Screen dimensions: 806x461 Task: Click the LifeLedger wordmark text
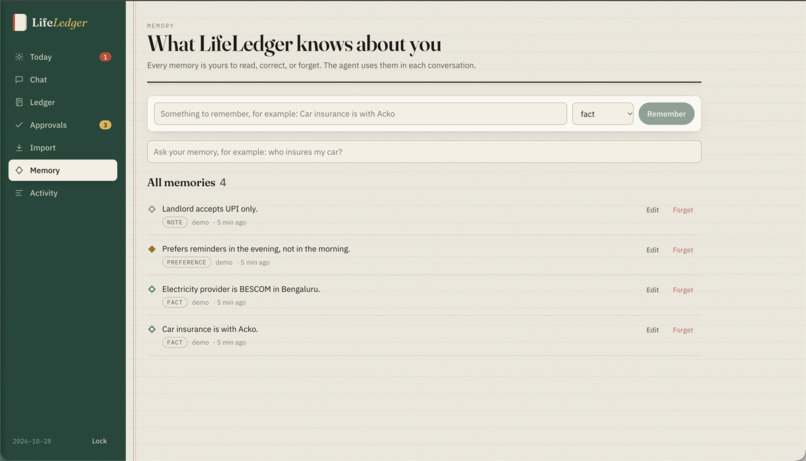click(x=60, y=22)
